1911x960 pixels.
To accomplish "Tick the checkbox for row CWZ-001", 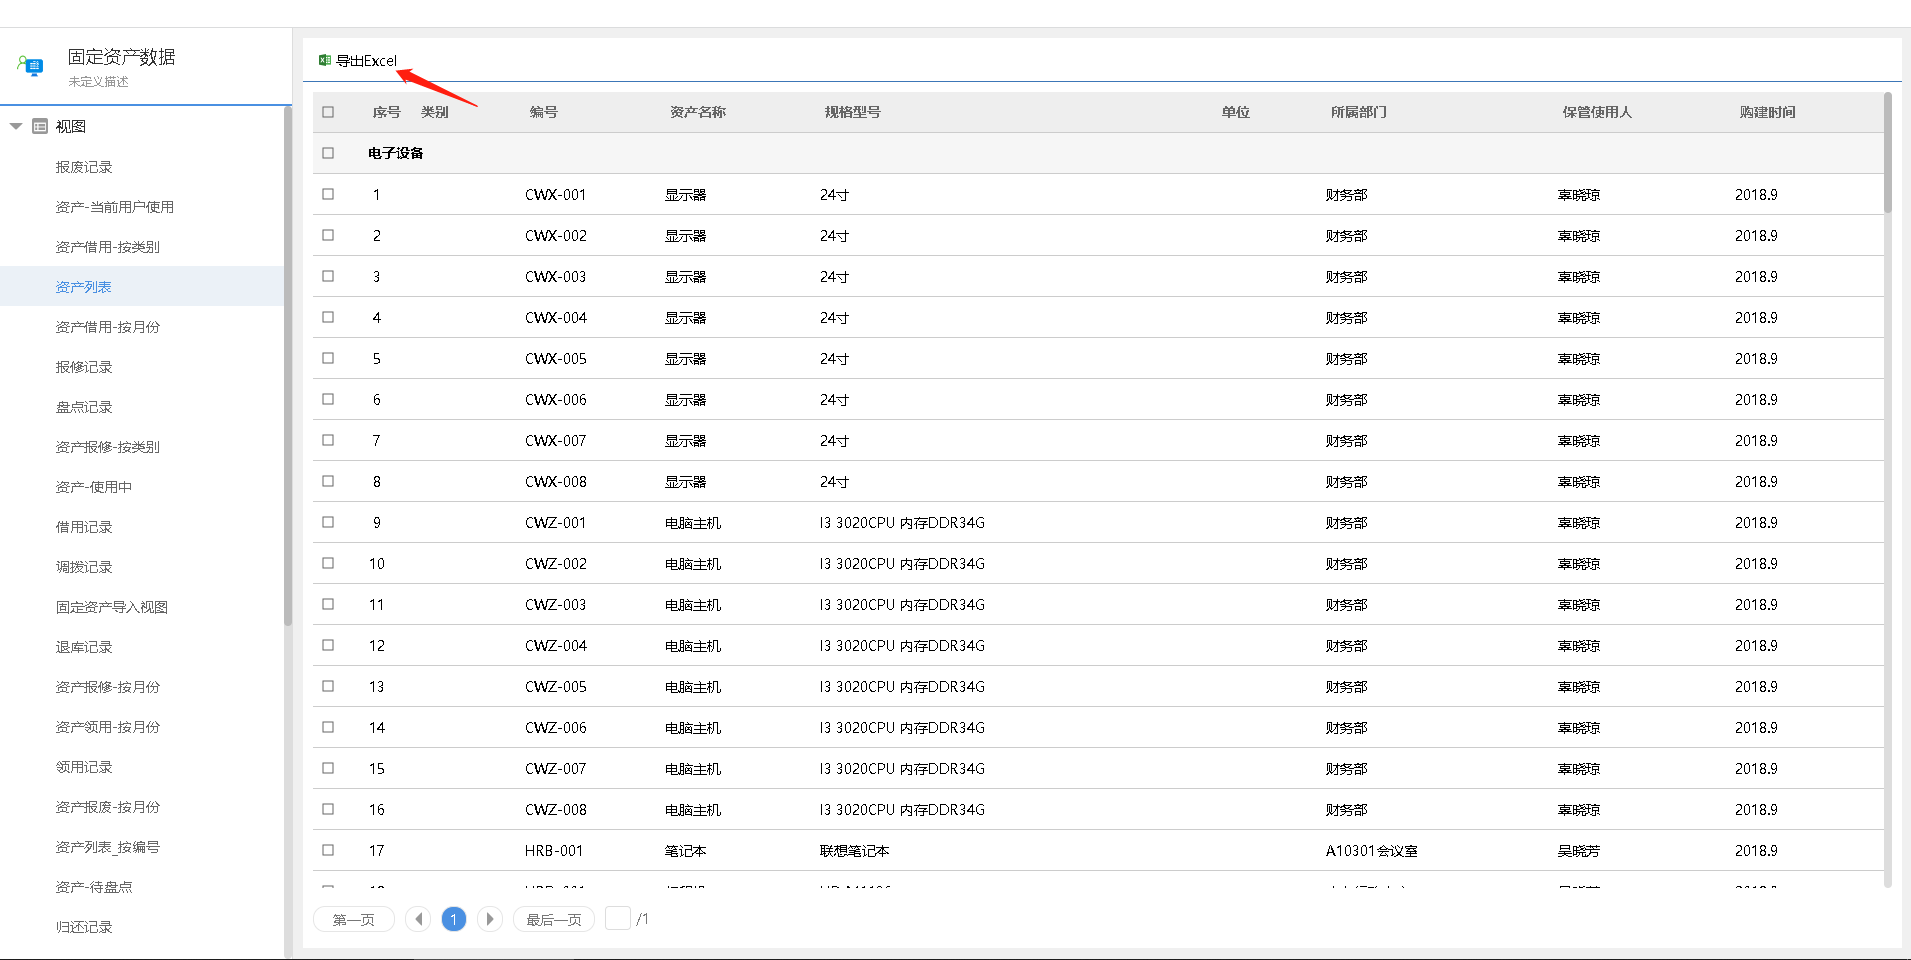I will coord(328,522).
